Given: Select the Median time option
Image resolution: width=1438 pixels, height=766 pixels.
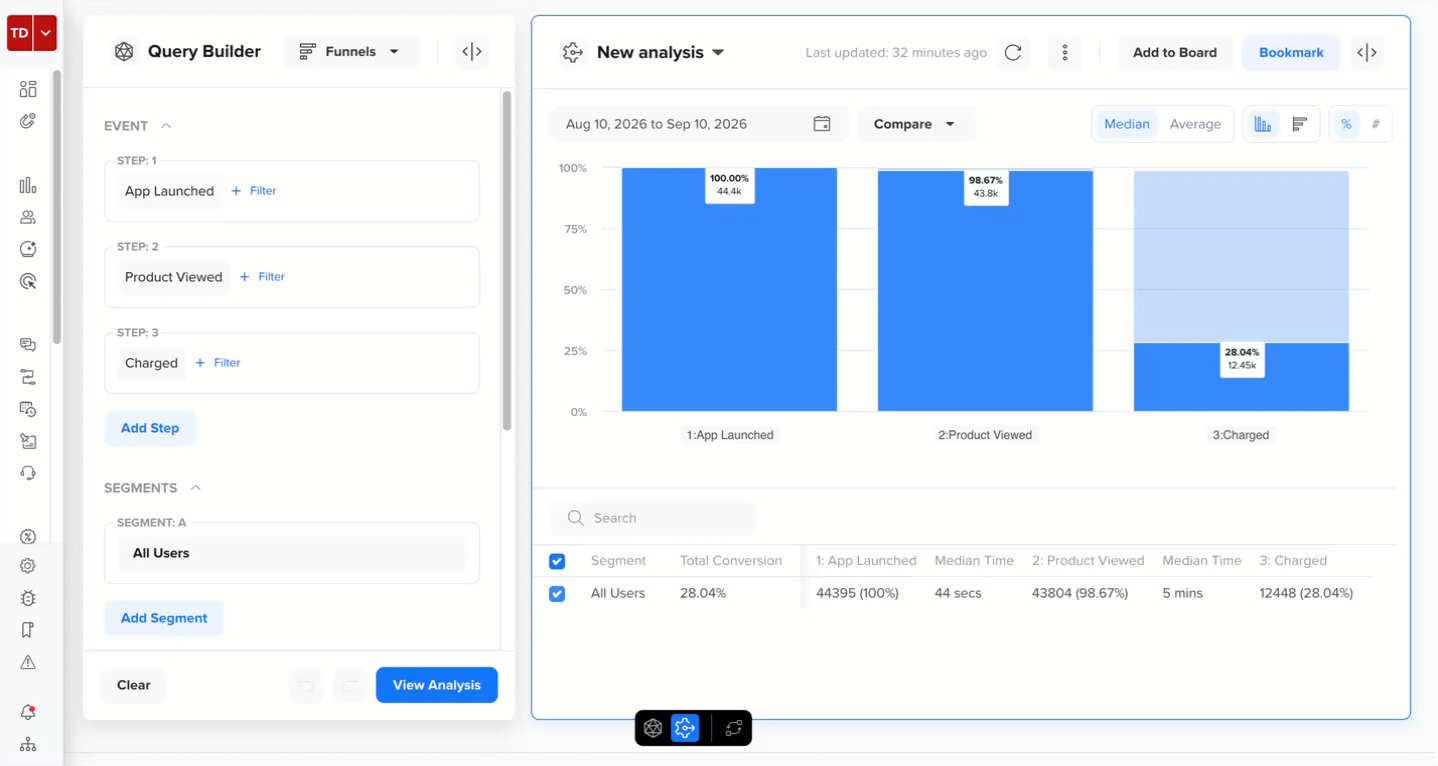Looking at the screenshot, I should (1126, 124).
